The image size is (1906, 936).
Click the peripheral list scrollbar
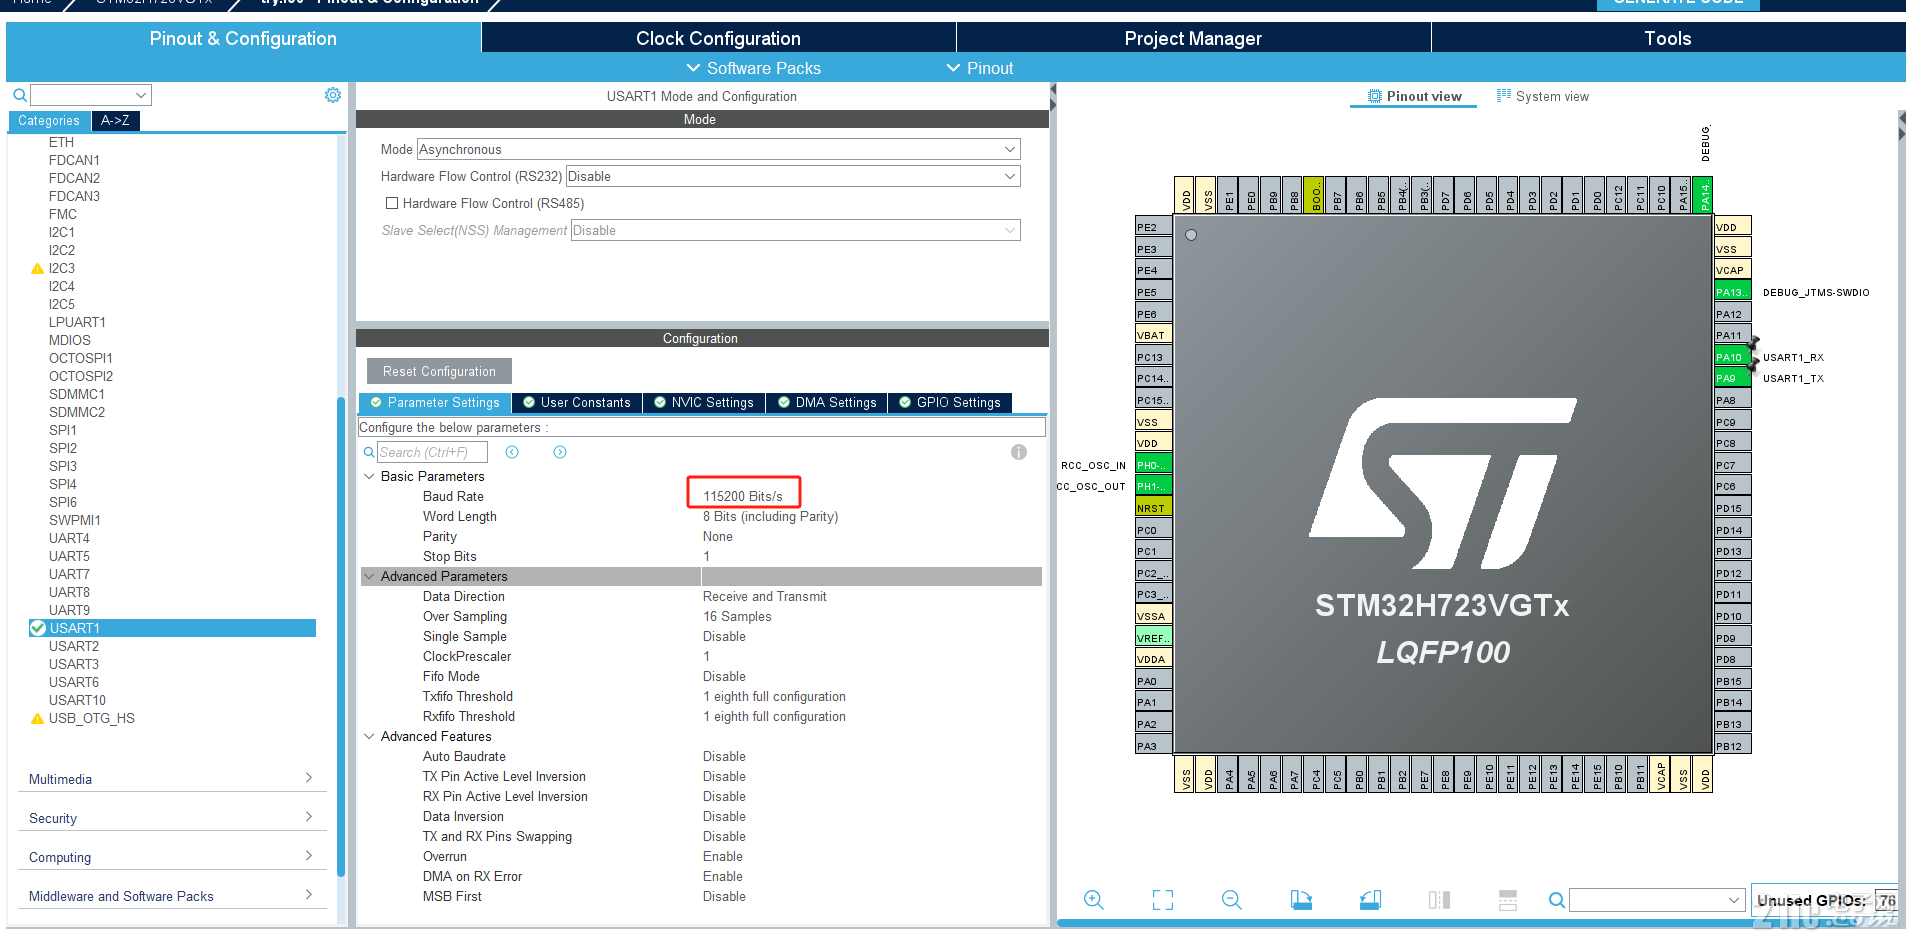click(x=341, y=636)
